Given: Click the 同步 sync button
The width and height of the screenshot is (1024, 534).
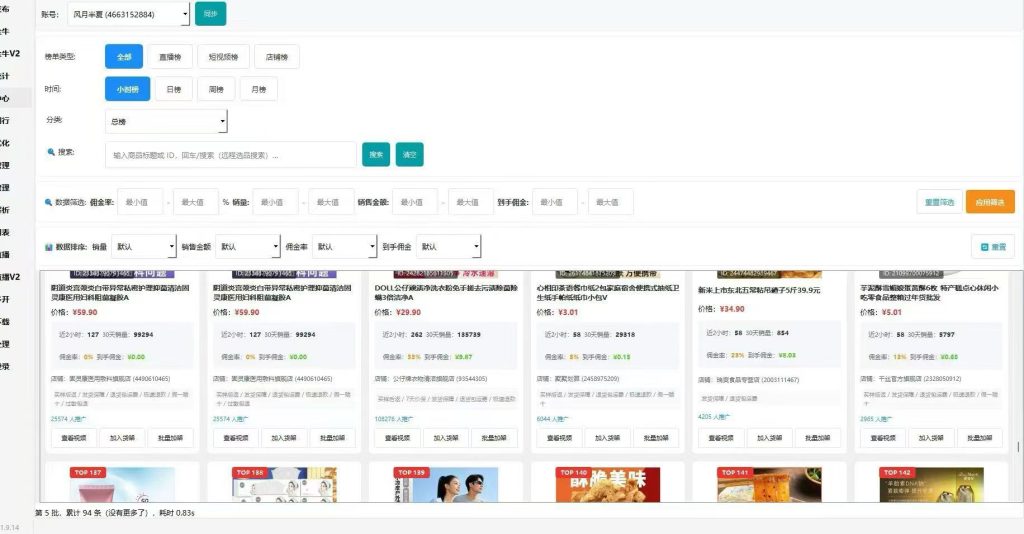Looking at the screenshot, I should pos(210,14).
